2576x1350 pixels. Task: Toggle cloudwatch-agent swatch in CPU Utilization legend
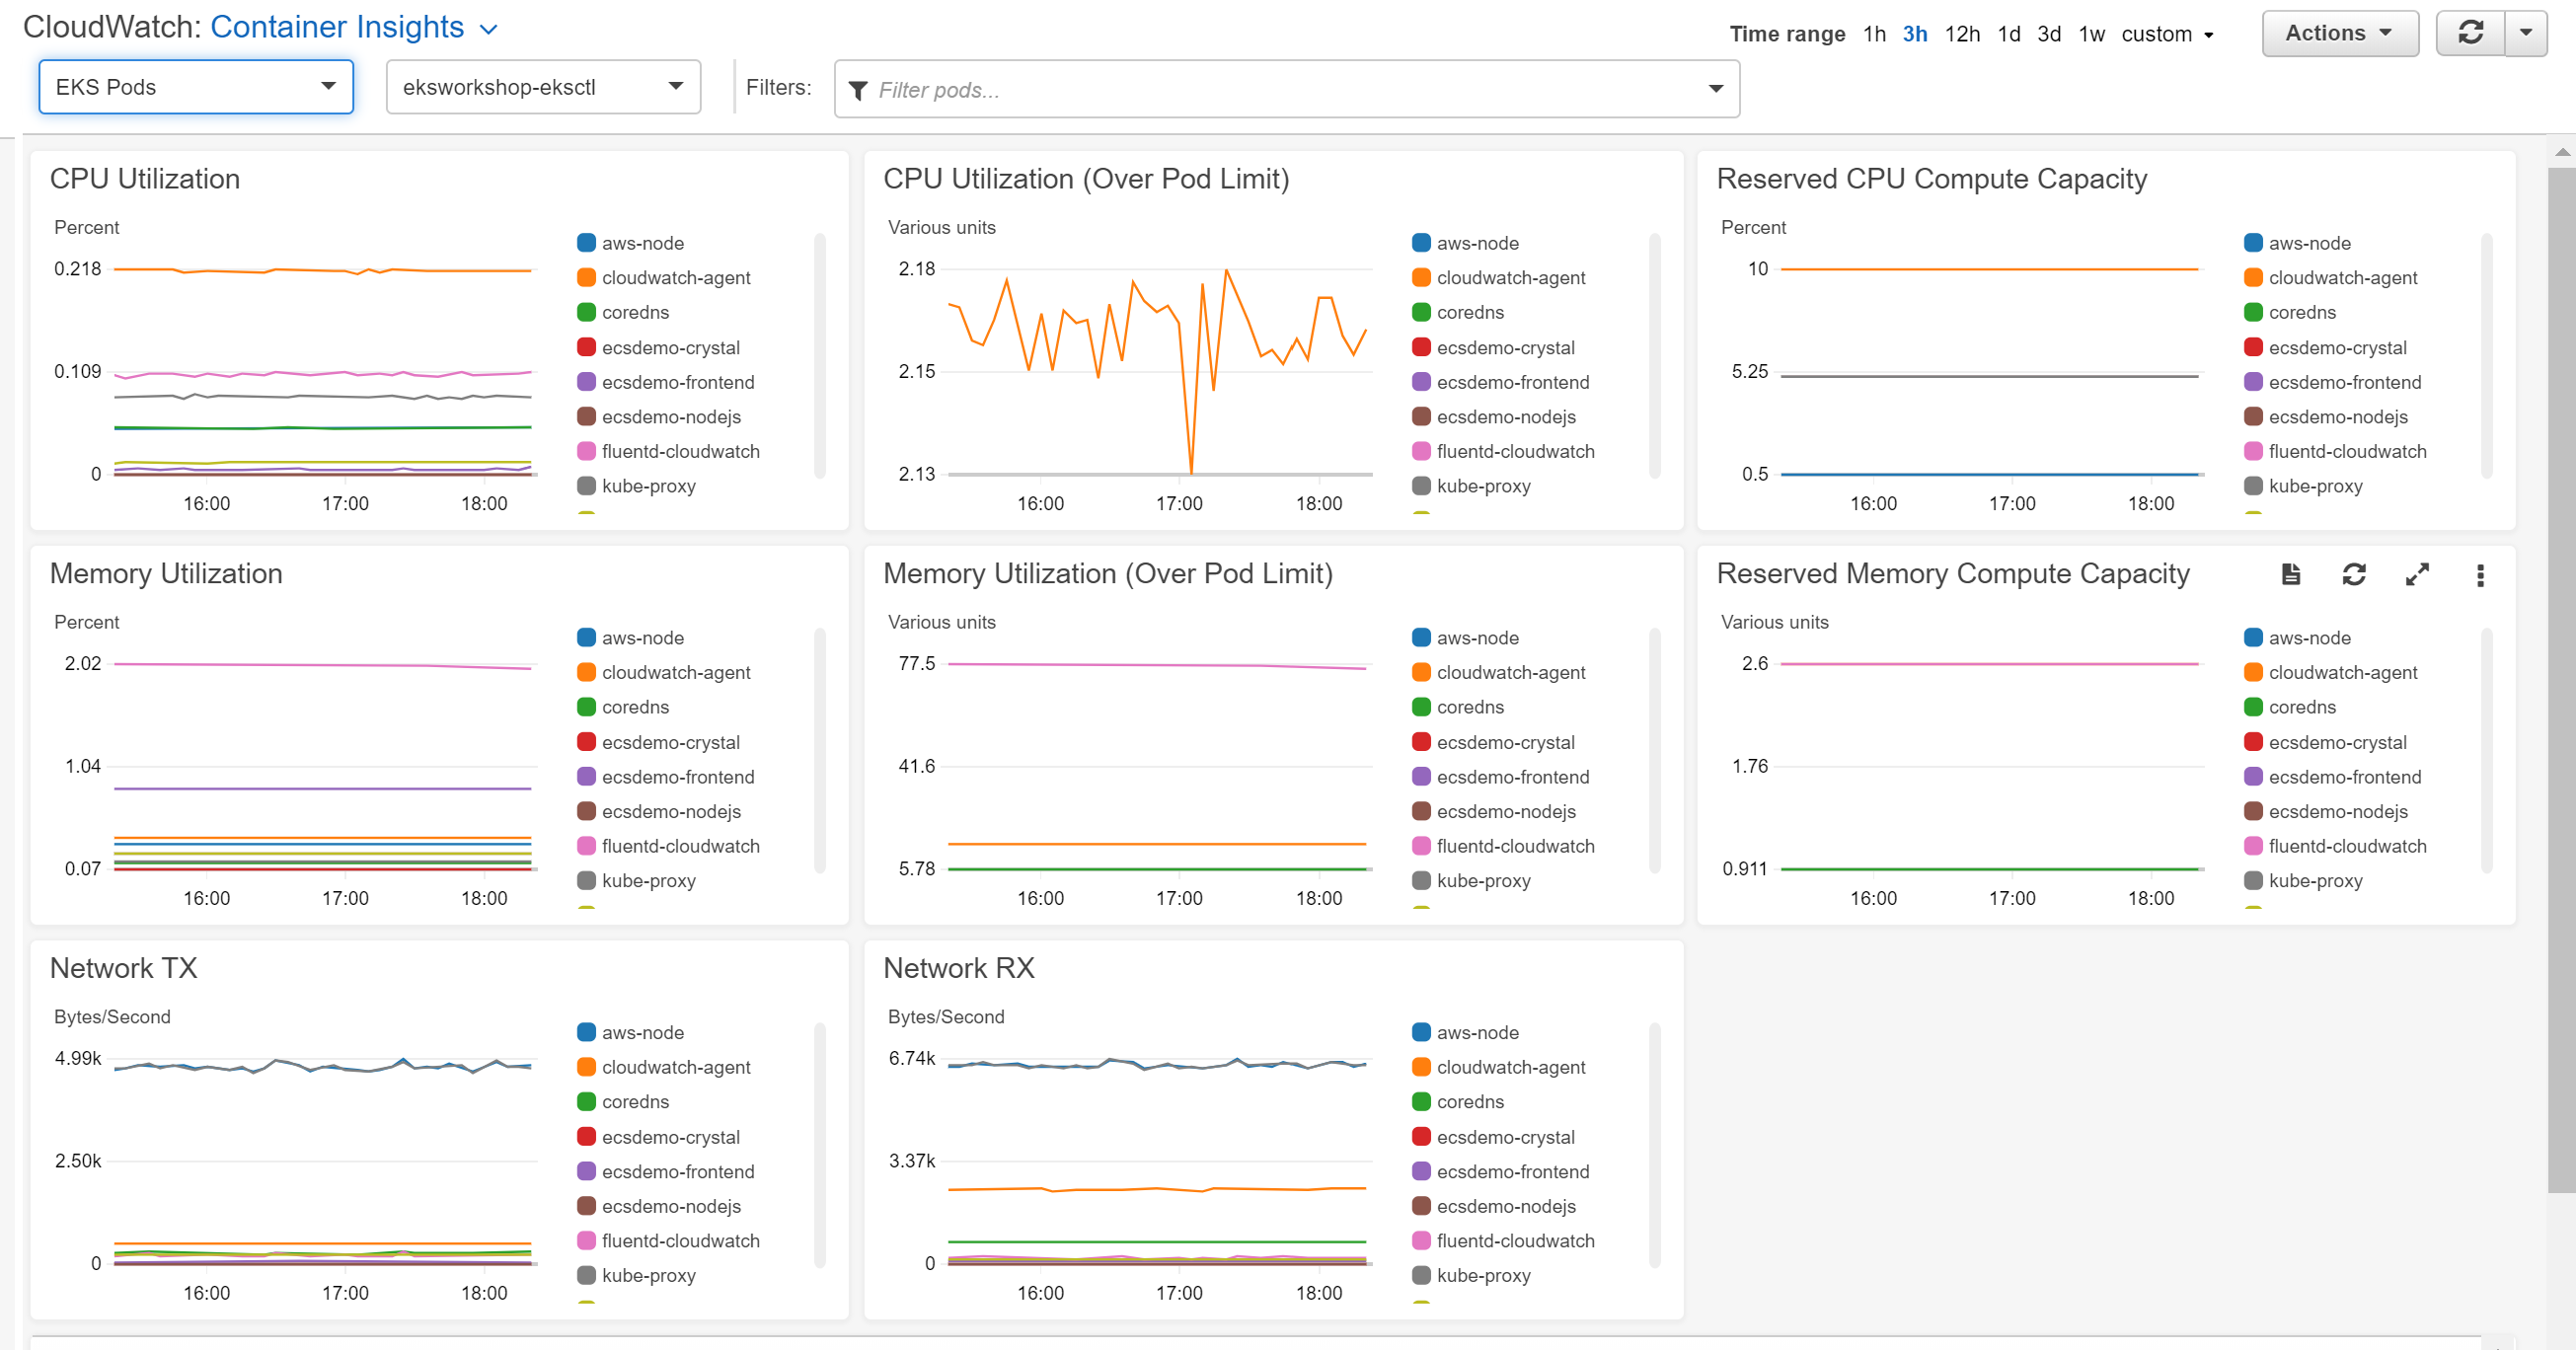[x=587, y=278]
